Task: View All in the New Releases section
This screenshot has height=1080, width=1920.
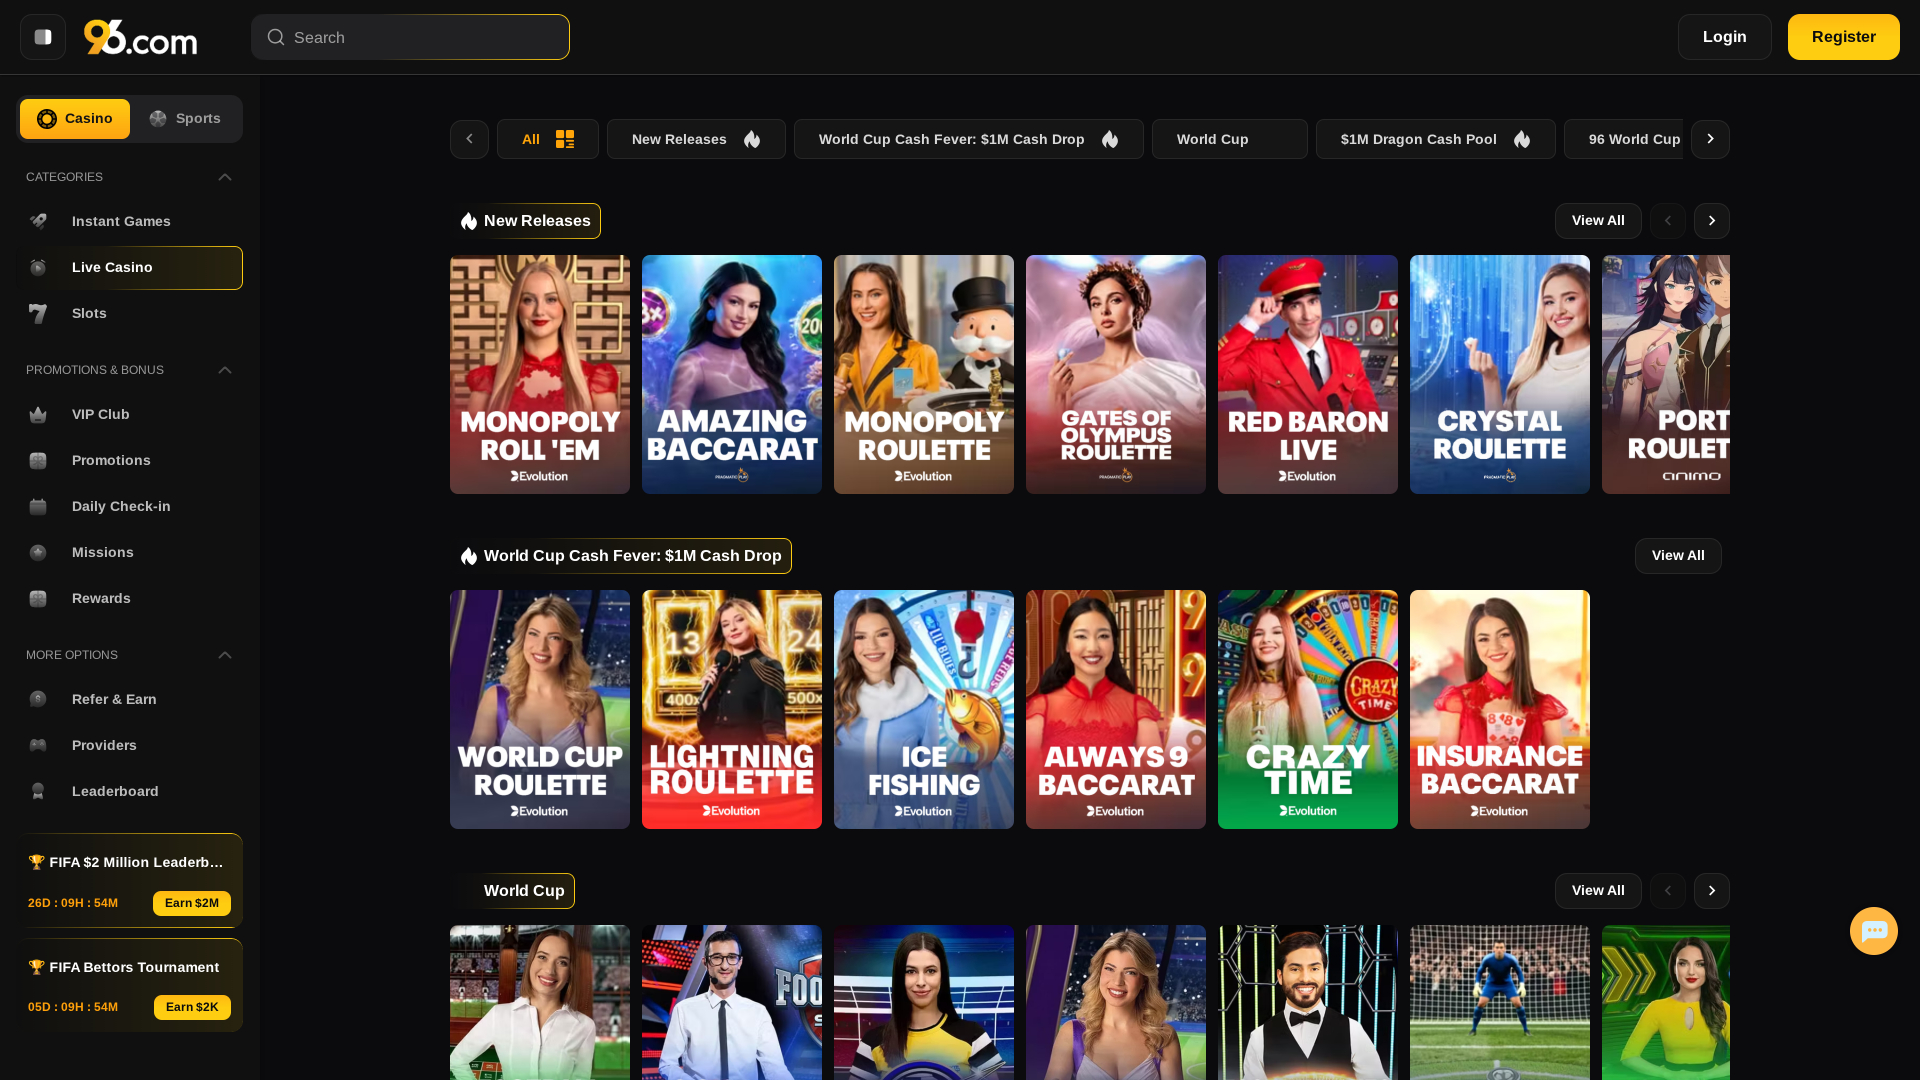Action: (1598, 221)
